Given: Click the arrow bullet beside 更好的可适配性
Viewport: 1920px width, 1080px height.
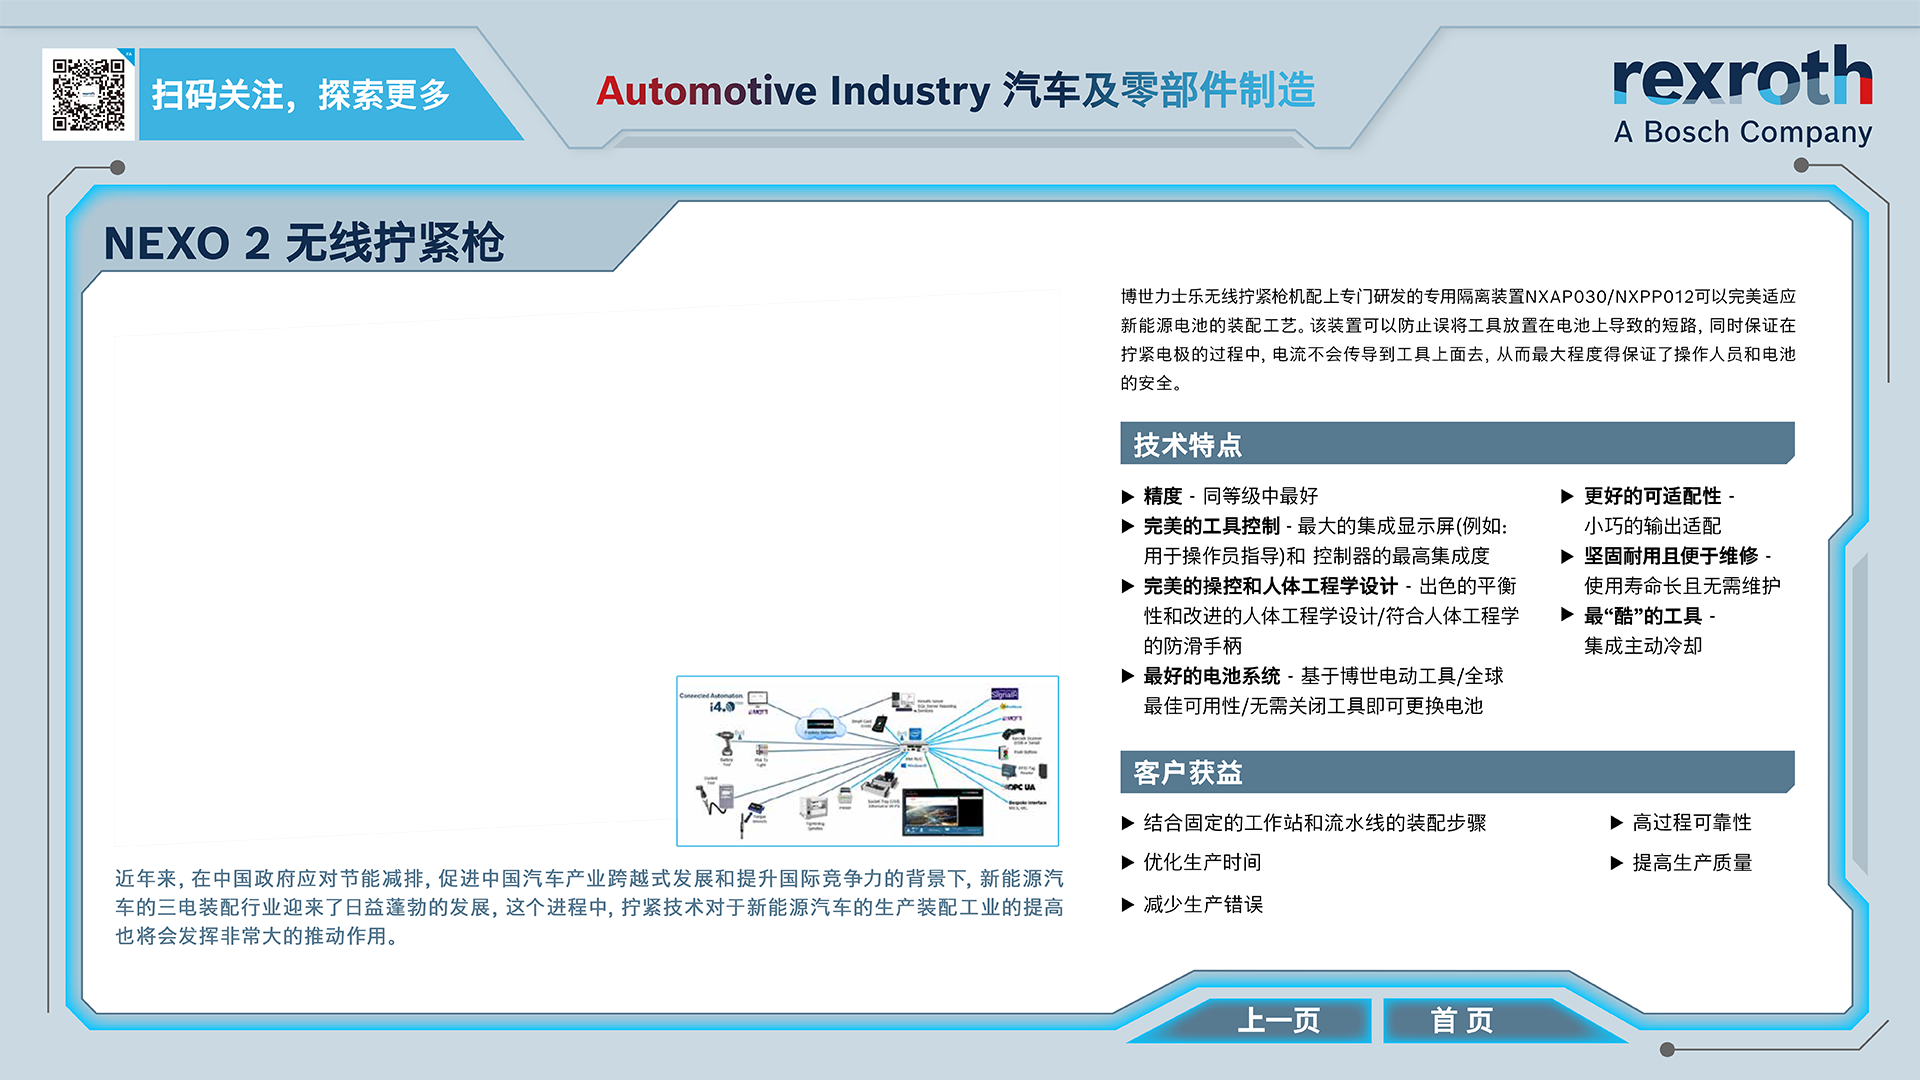Looking at the screenshot, I should [x=1567, y=496].
